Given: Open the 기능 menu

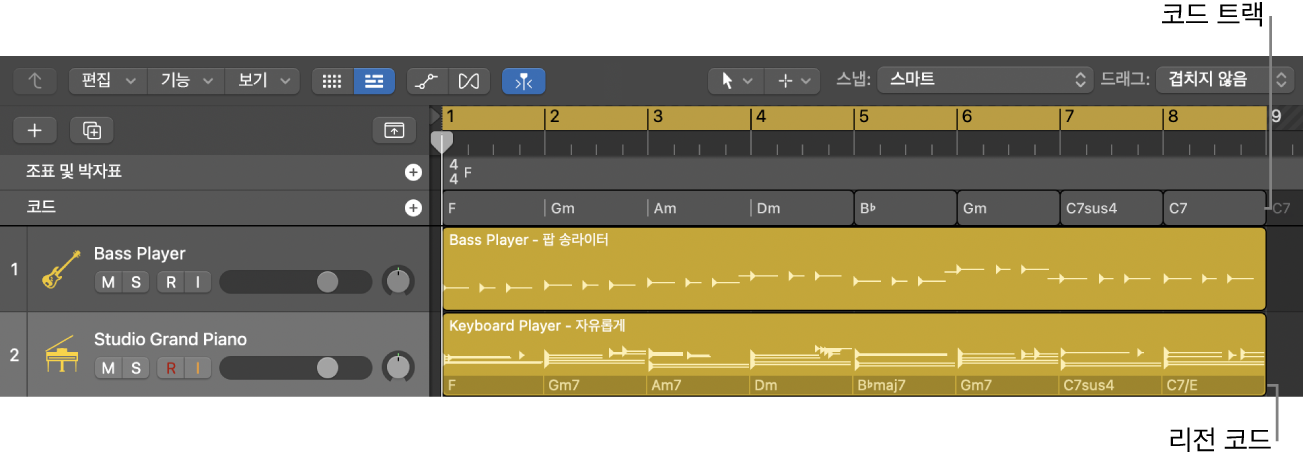Looking at the screenshot, I should (x=186, y=81).
